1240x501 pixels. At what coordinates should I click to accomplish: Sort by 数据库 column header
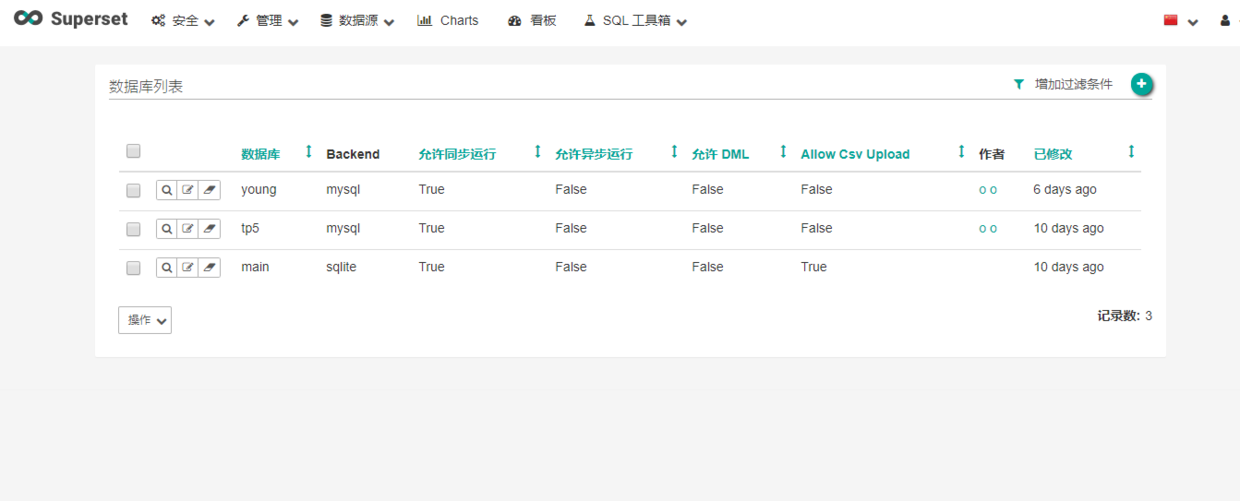click(261, 154)
